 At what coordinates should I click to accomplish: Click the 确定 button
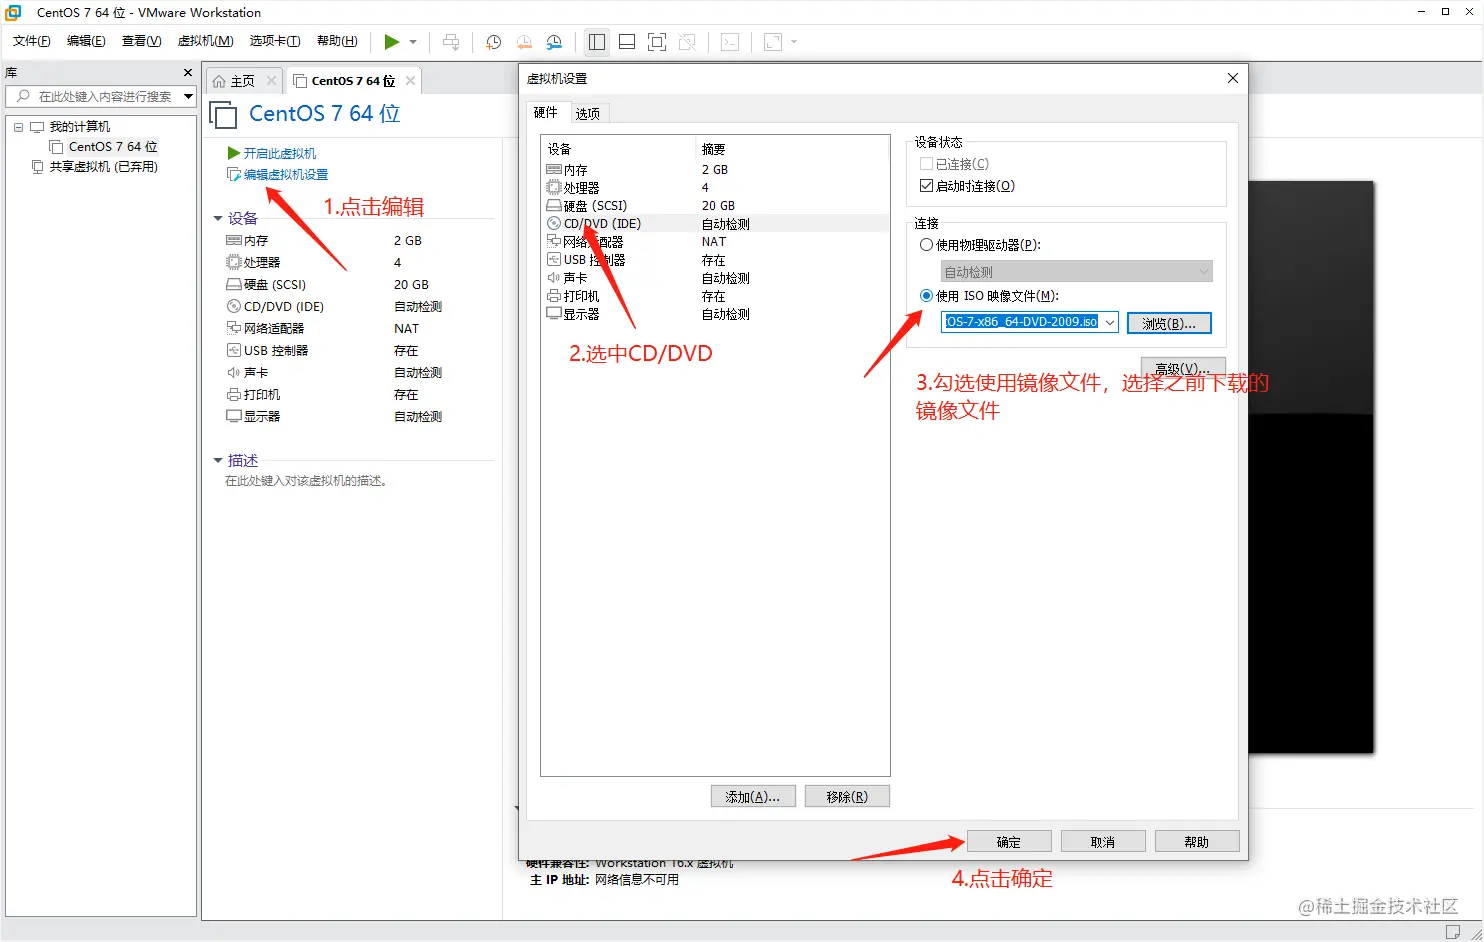pyautogui.click(x=1009, y=841)
